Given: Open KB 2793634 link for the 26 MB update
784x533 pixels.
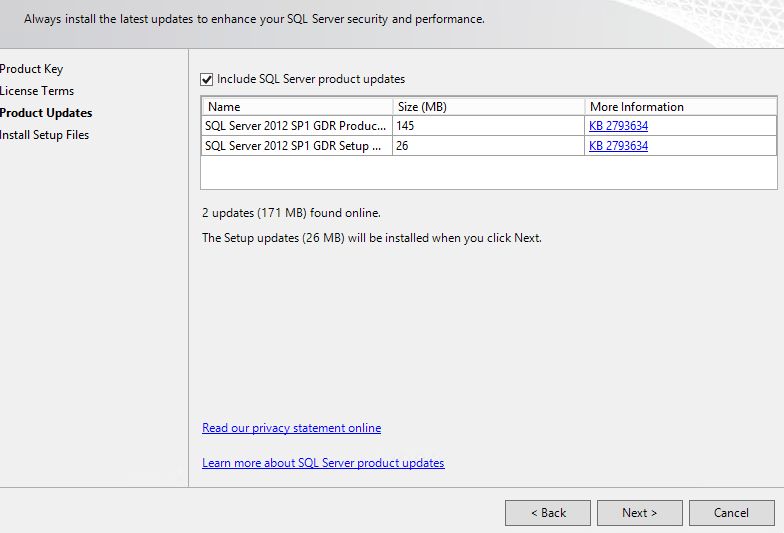Looking at the screenshot, I should [618, 146].
